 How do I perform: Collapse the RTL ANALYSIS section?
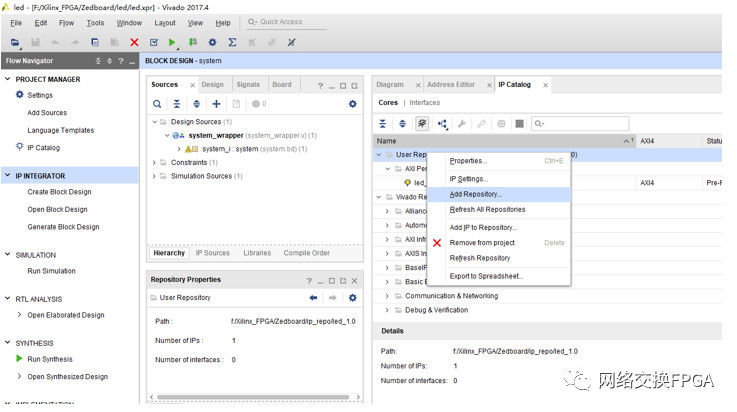tap(8, 298)
